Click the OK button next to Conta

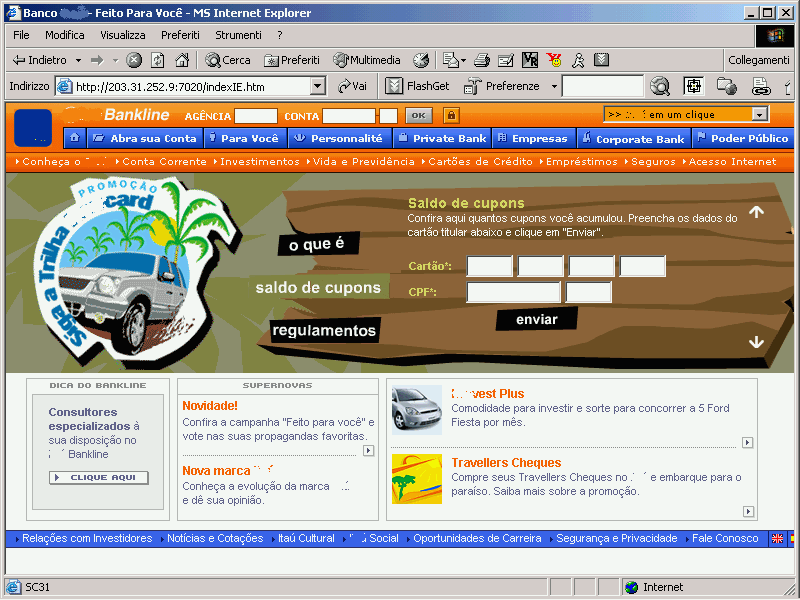pyautogui.click(x=419, y=115)
